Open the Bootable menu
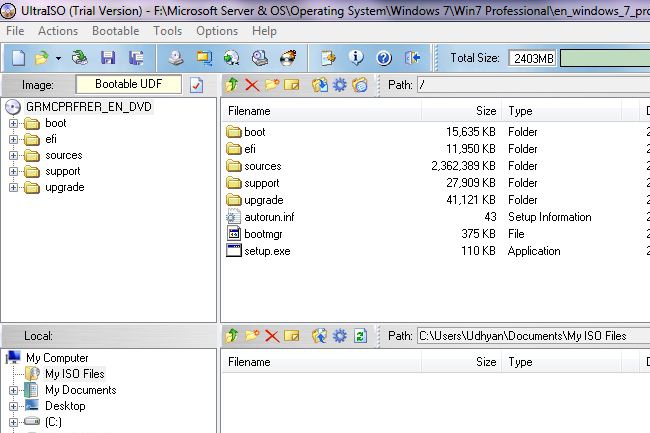650x433 pixels. point(116,31)
